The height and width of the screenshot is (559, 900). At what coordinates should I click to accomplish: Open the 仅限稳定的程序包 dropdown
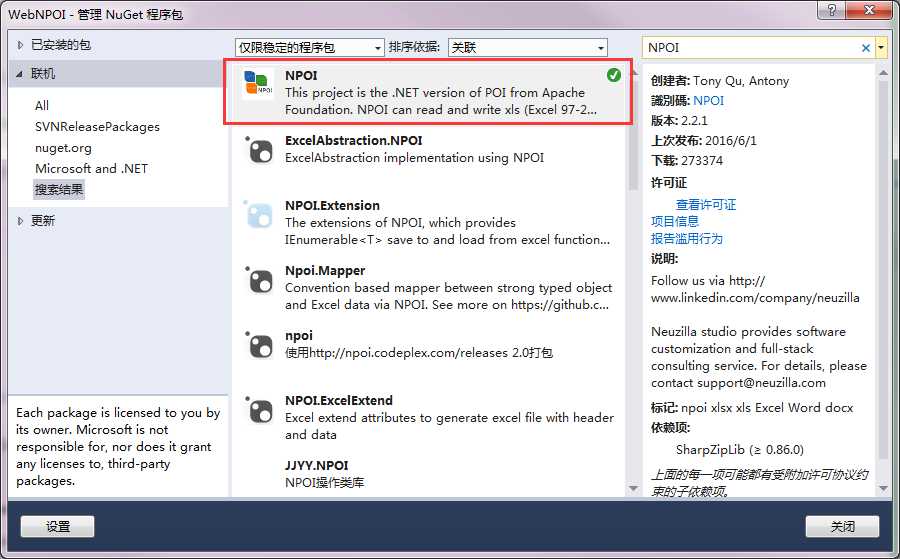click(x=309, y=48)
